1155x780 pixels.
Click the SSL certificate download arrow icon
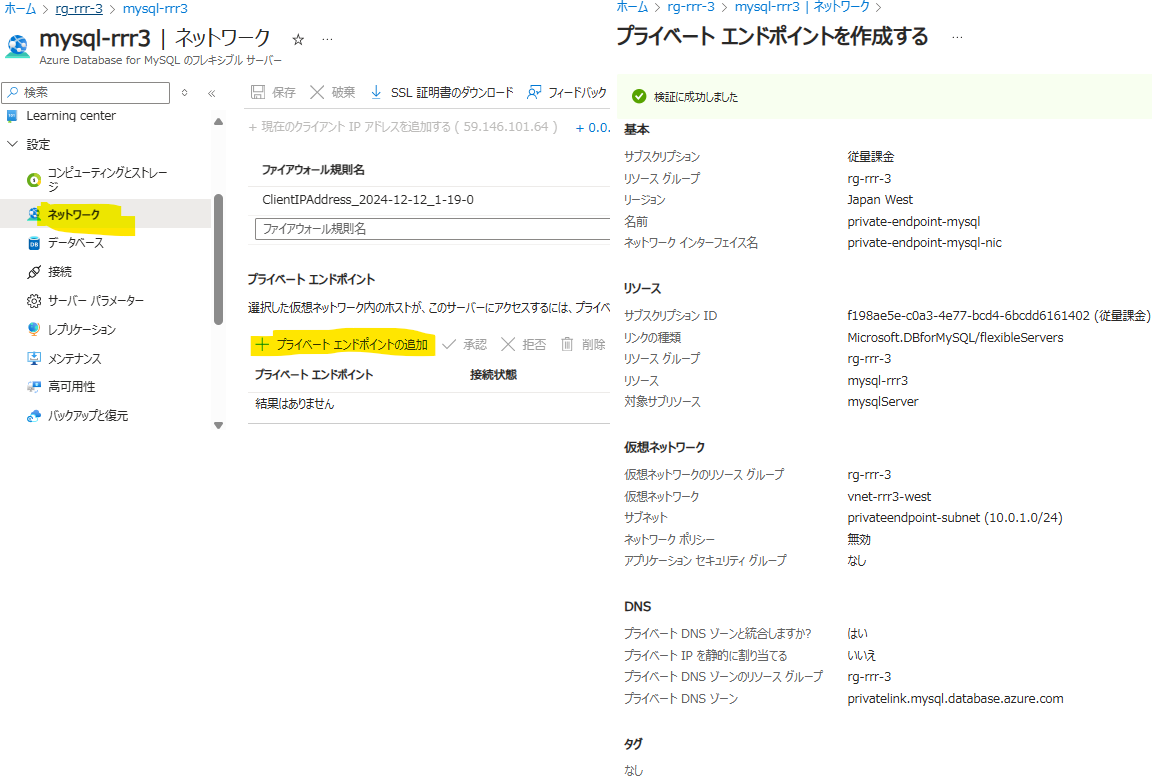(376, 92)
